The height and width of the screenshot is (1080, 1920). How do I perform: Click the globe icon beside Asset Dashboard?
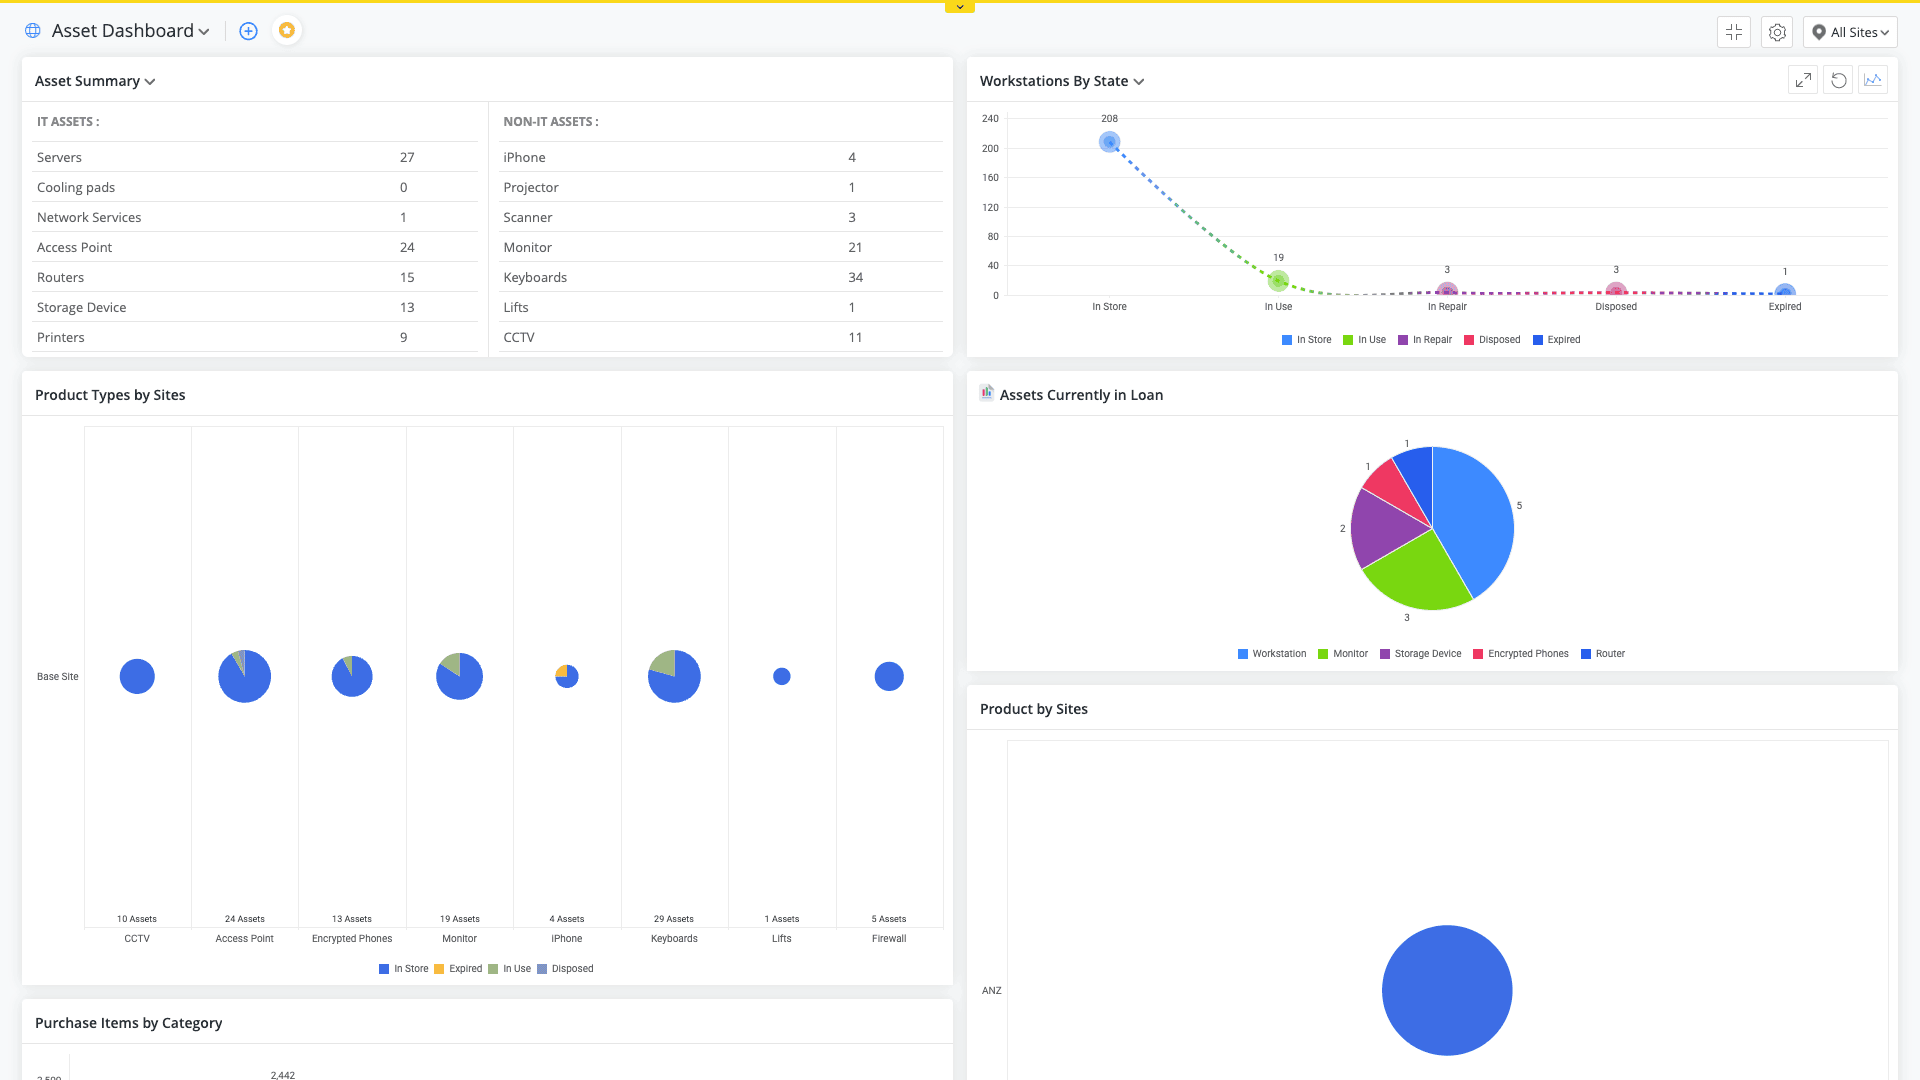(x=32, y=30)
